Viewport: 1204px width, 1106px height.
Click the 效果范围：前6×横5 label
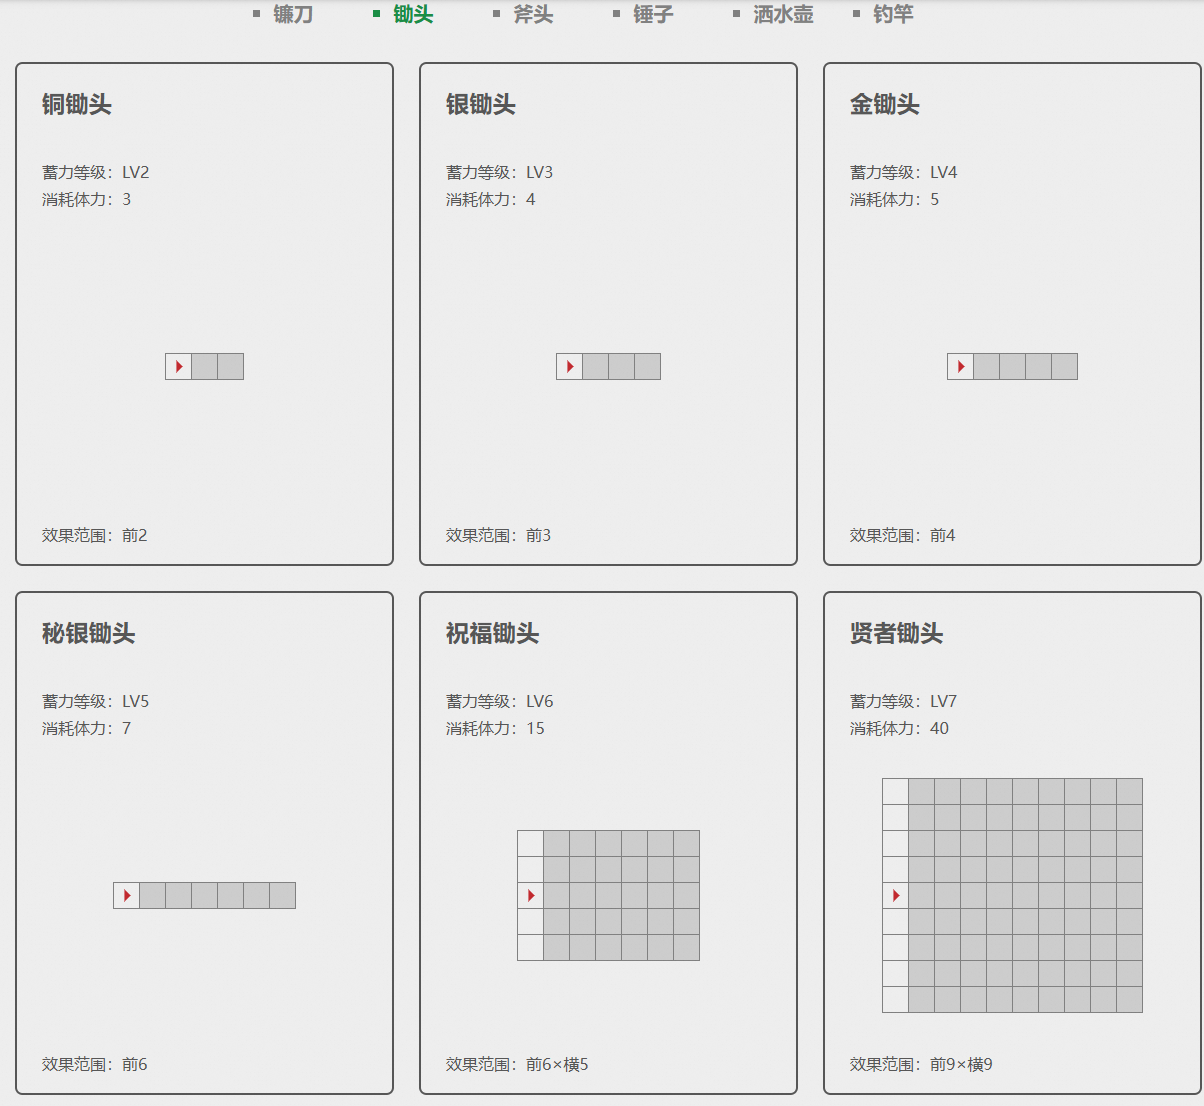click(x=517, y=1065)
